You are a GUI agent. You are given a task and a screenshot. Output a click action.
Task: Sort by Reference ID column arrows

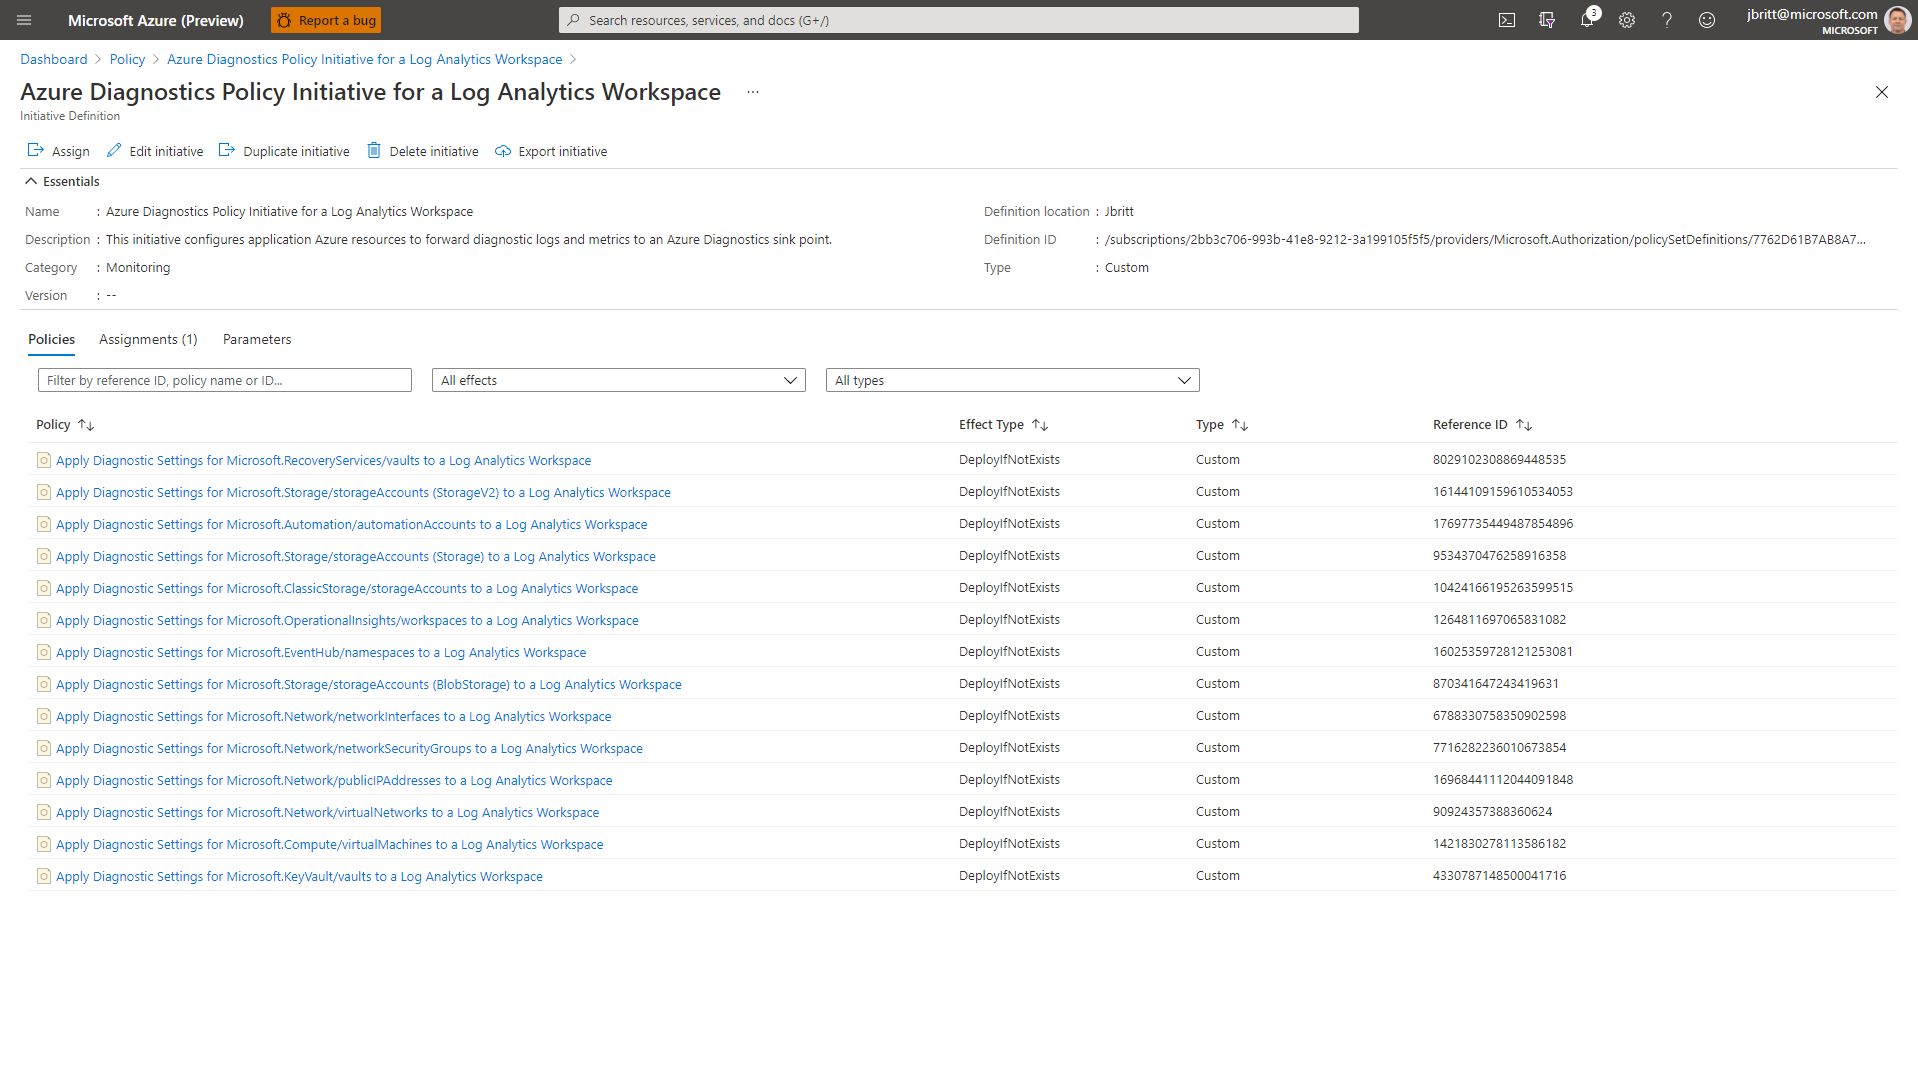click(x=1524, y=425)
